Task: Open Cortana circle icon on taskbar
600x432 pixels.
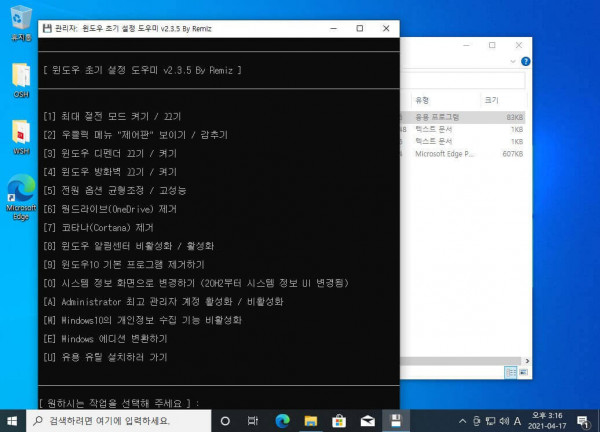Action: point(225,421)
